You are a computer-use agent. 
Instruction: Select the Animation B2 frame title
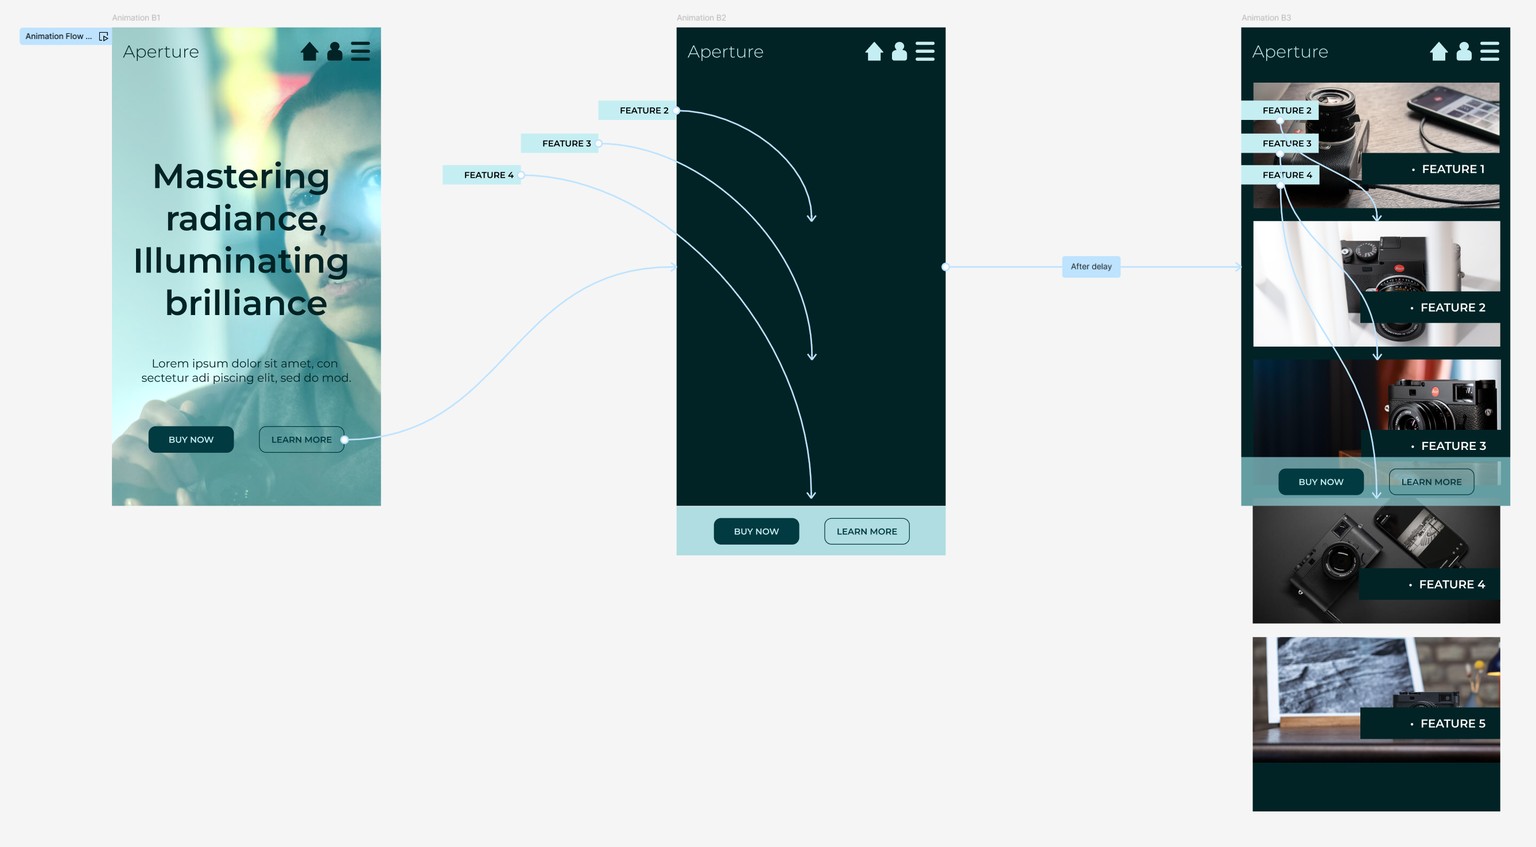(x=701, y=18)
